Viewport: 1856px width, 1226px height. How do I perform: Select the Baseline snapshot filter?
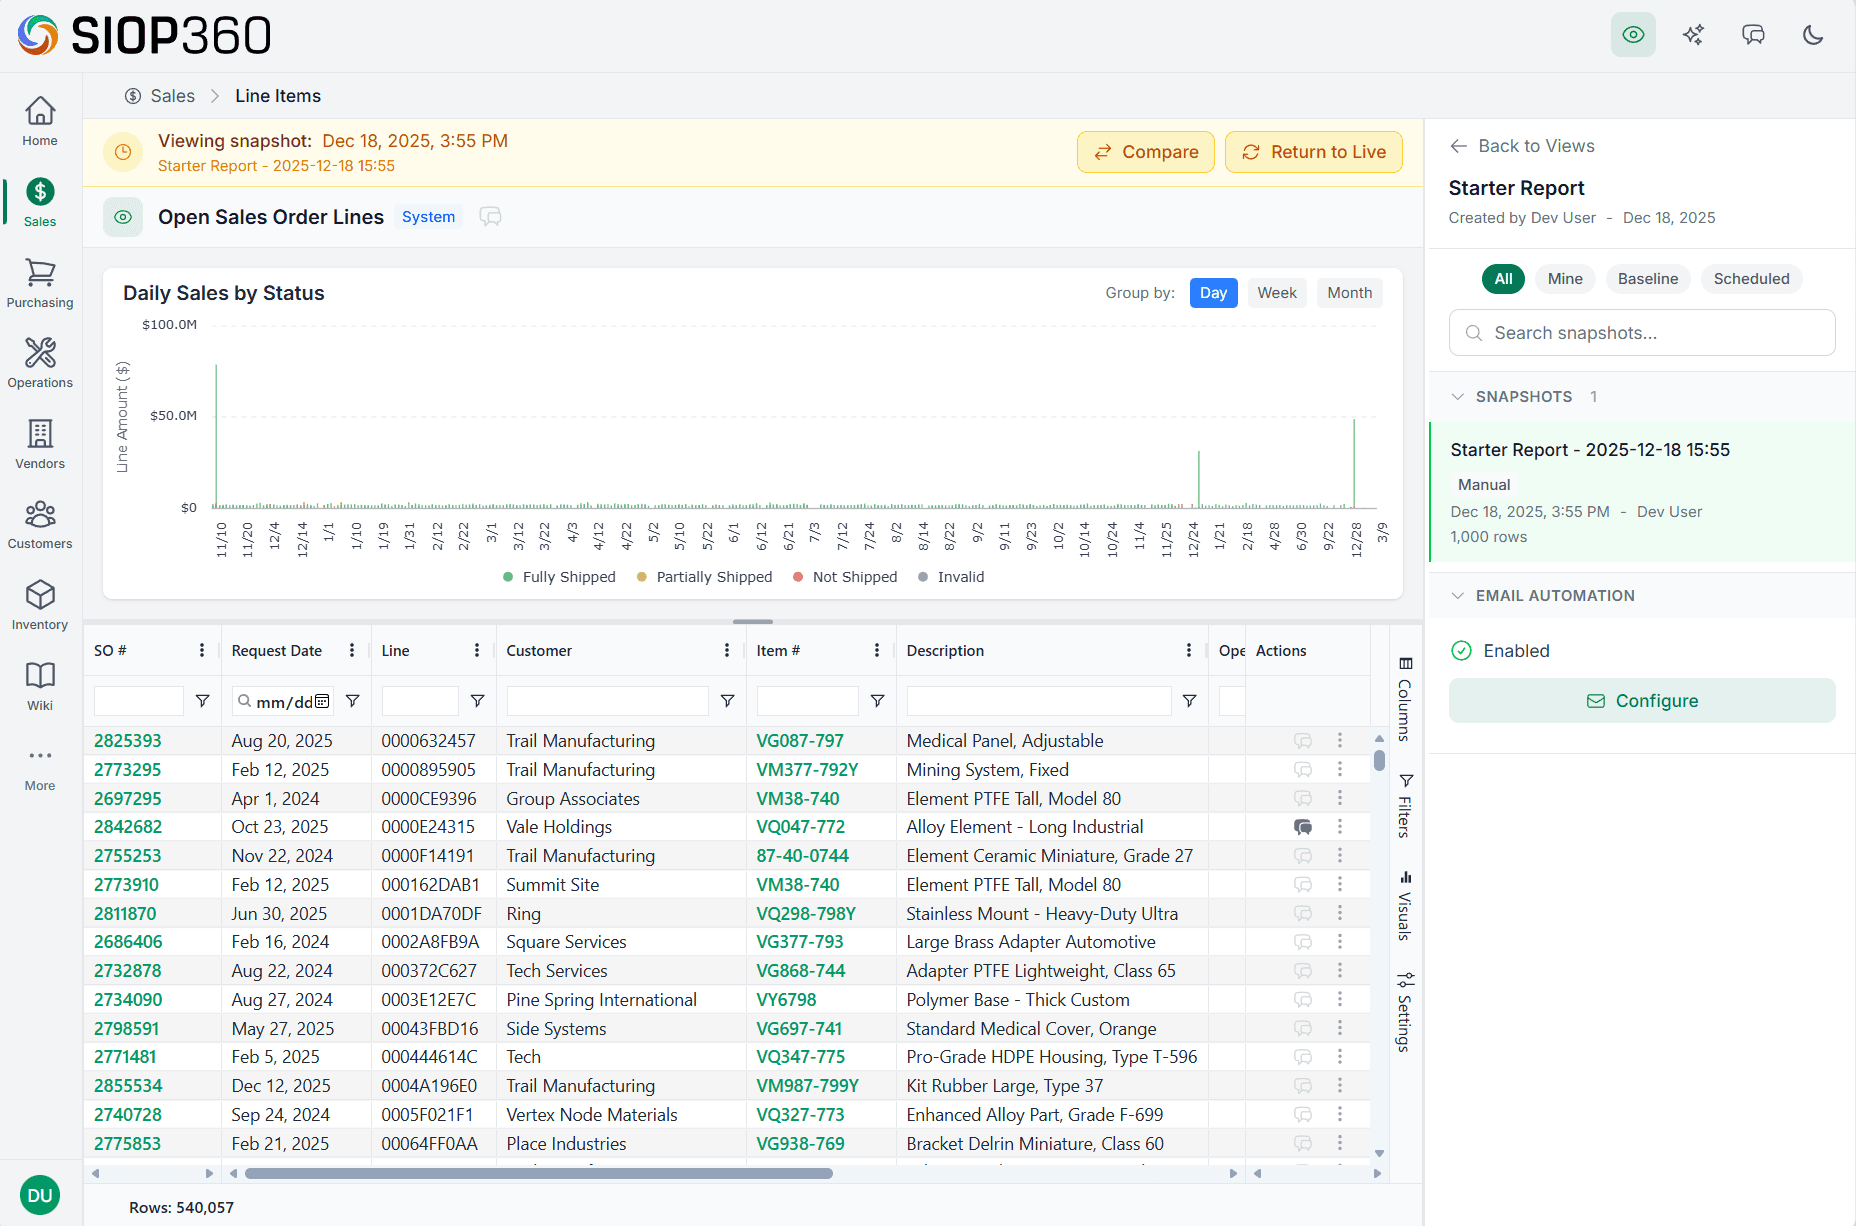(x=1647, y=278)
